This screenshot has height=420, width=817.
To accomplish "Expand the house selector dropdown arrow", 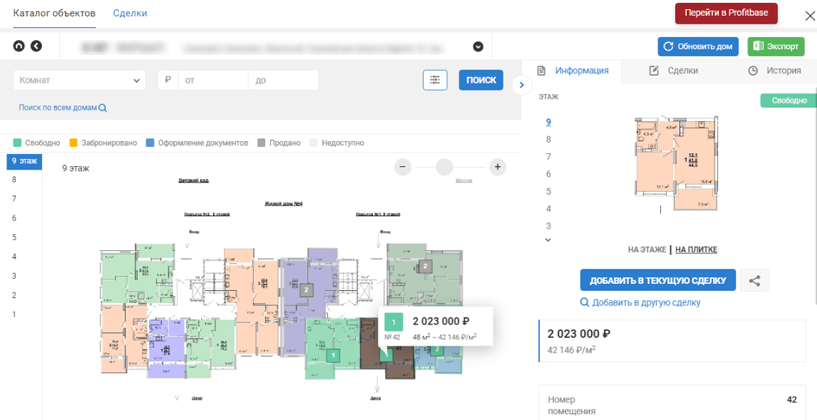I will coord(478,46).
